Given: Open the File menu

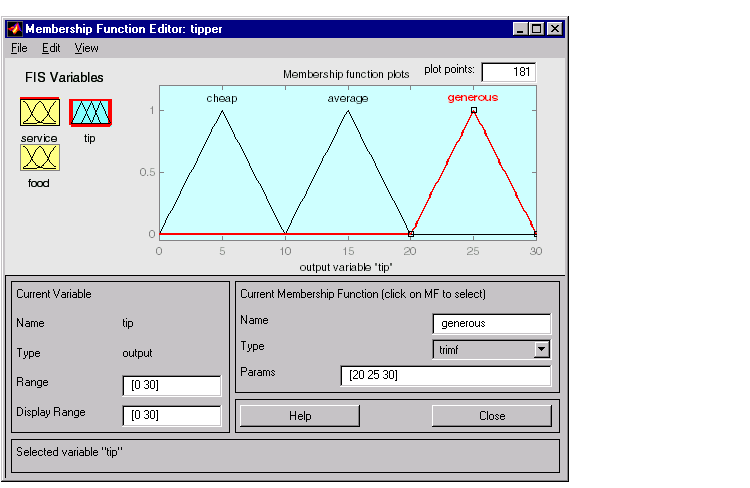Looking at the screenshot, I should (19, 48).
